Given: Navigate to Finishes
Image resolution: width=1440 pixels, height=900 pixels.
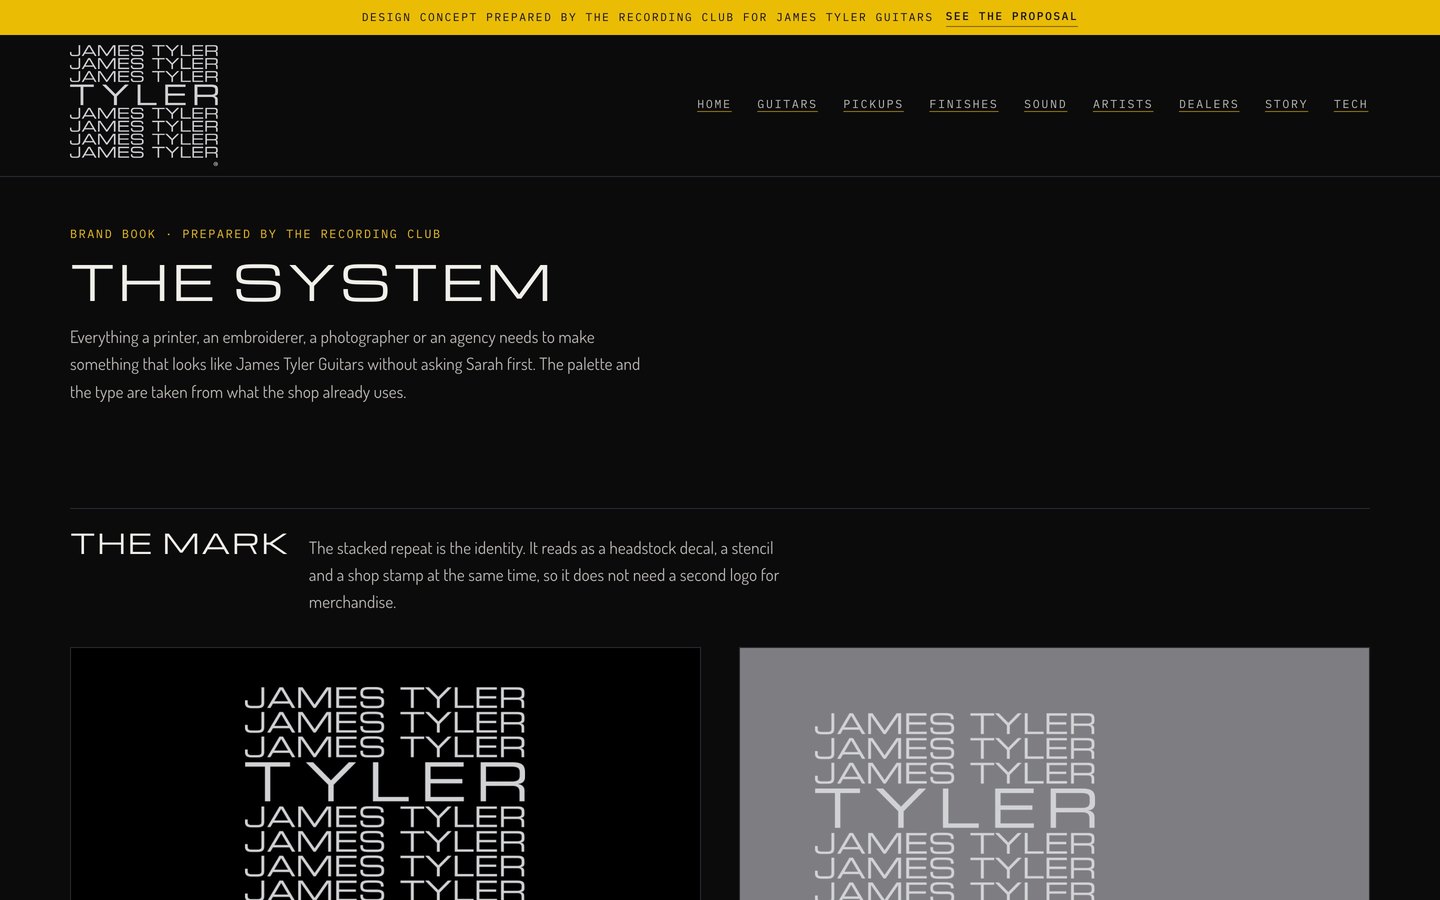Looking at the screenshot, I should (963, 104).
